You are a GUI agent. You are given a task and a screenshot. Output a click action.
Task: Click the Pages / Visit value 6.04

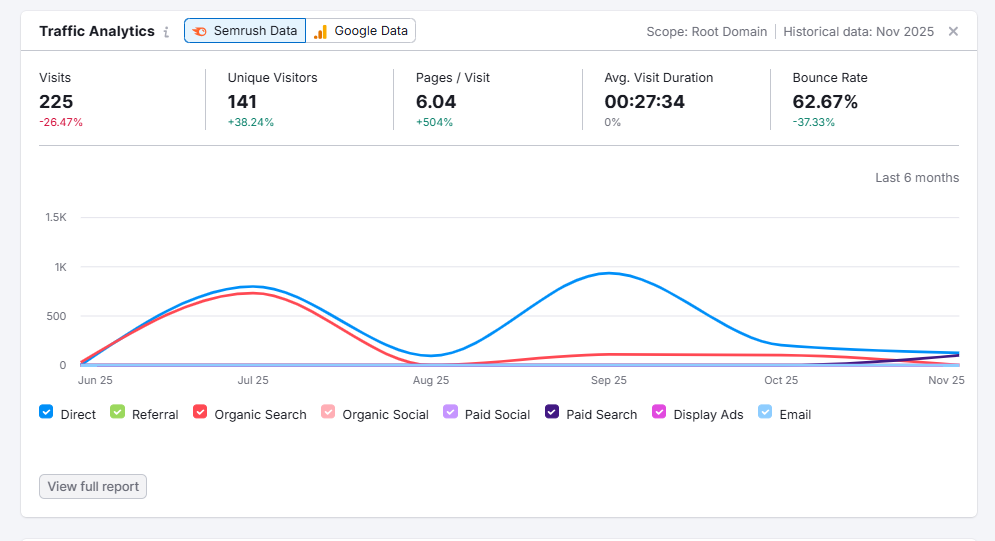click(436, 101)
